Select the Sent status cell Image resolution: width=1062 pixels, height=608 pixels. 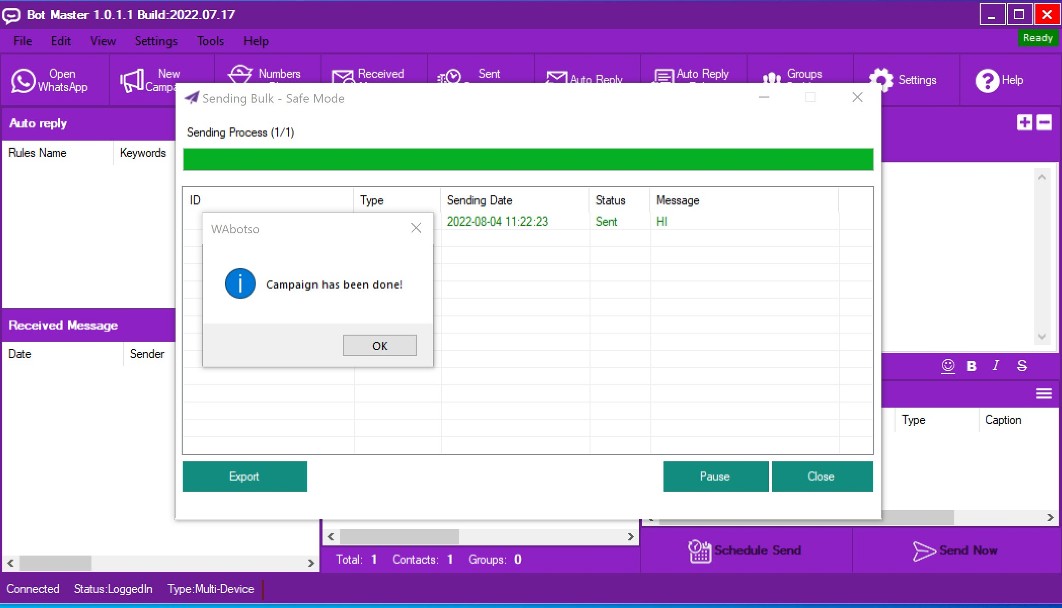pyautogui.click(x=606, y=221)
